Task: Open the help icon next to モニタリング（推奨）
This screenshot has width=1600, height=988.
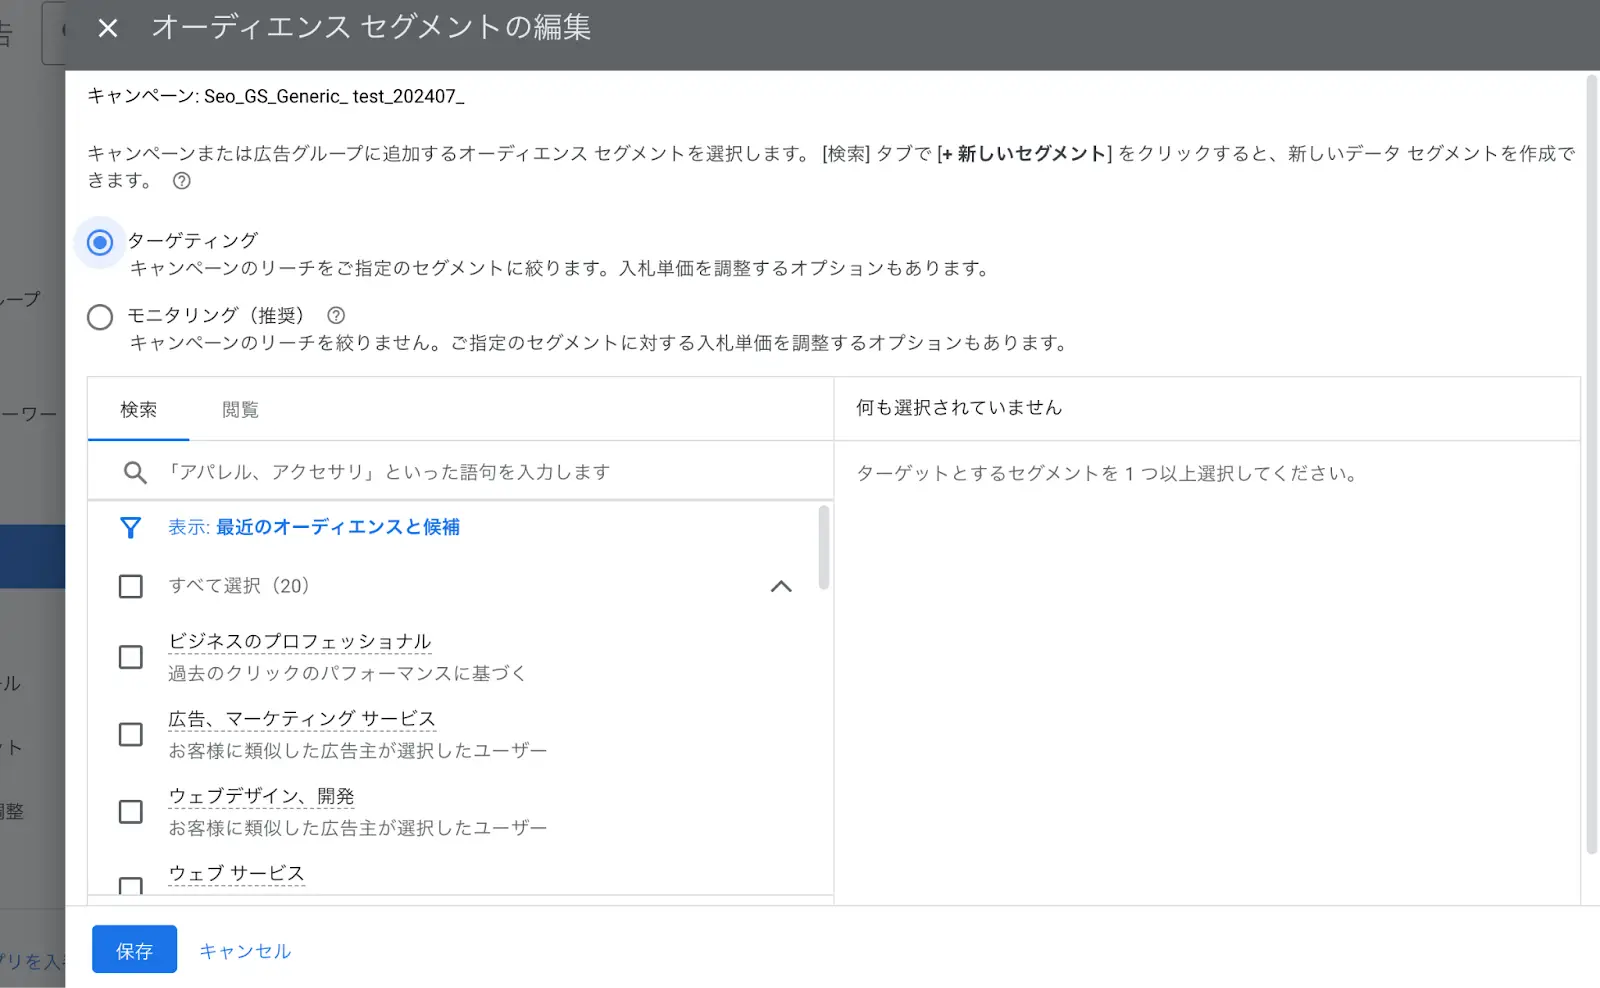Action: pos(336,315)
